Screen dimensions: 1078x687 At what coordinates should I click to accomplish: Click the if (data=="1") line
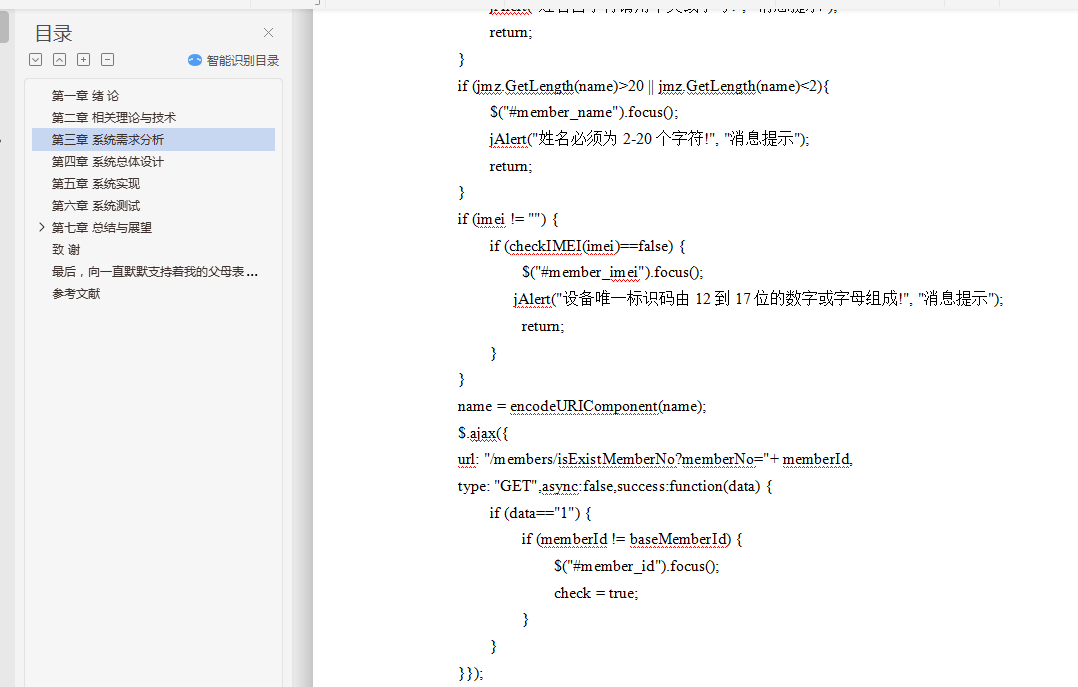click(x=540, y=513)
